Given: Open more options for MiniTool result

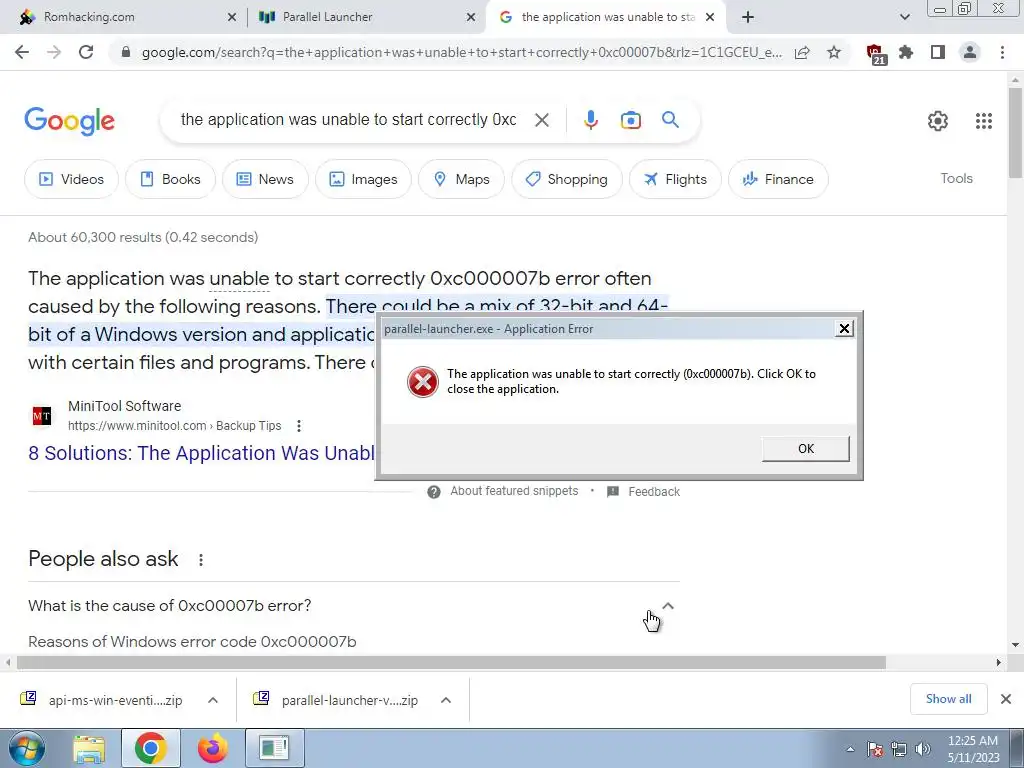Looking at the screenshot, I should pos(298,426).
